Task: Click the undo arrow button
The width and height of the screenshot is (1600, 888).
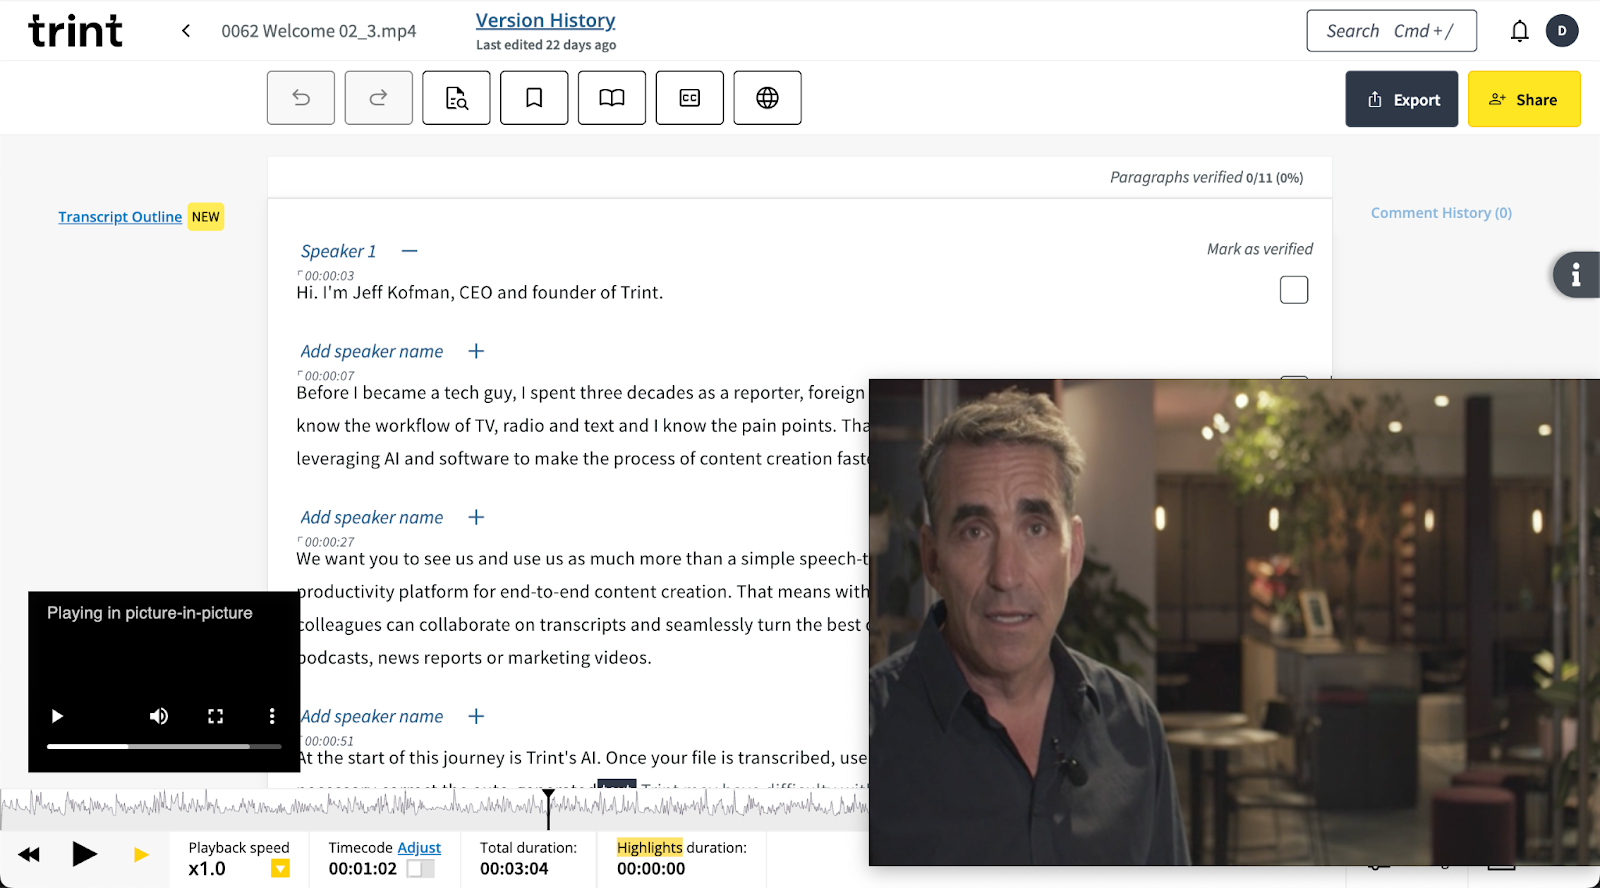Action: pyautogui.click(x=301, y=98)
